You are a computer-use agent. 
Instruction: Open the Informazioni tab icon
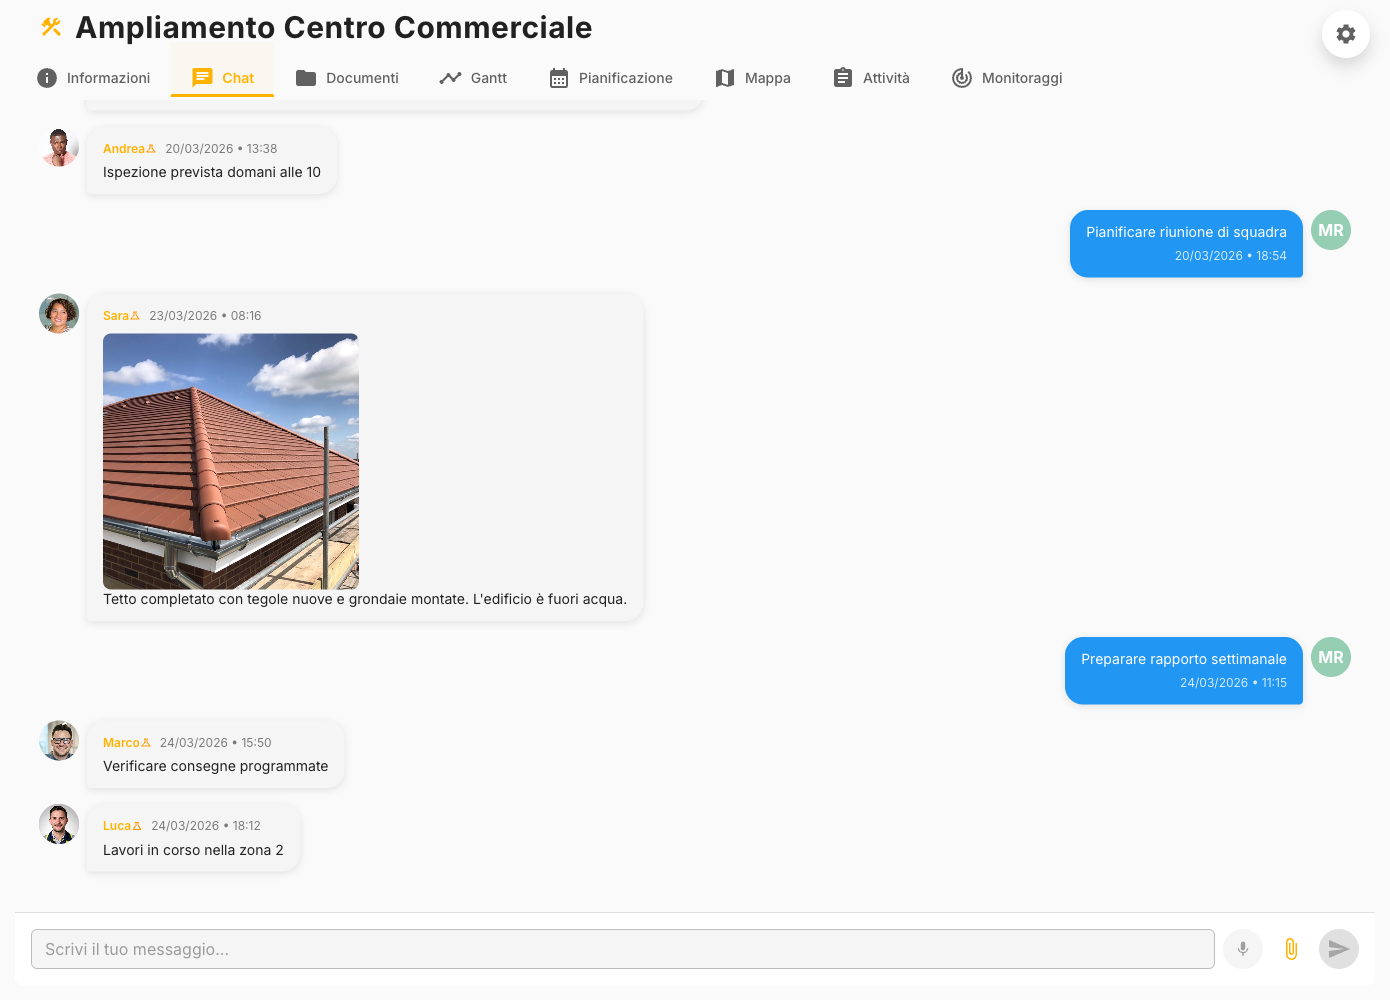pyautogui.click(x=46, y=76)
